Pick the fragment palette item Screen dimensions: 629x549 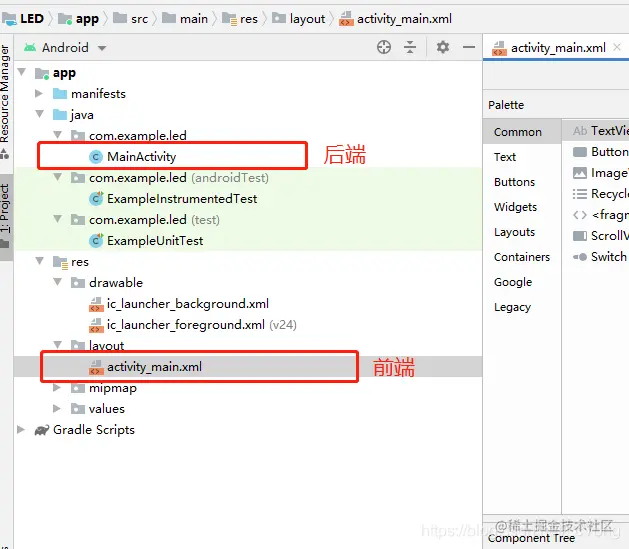click(x=601, y=215)
